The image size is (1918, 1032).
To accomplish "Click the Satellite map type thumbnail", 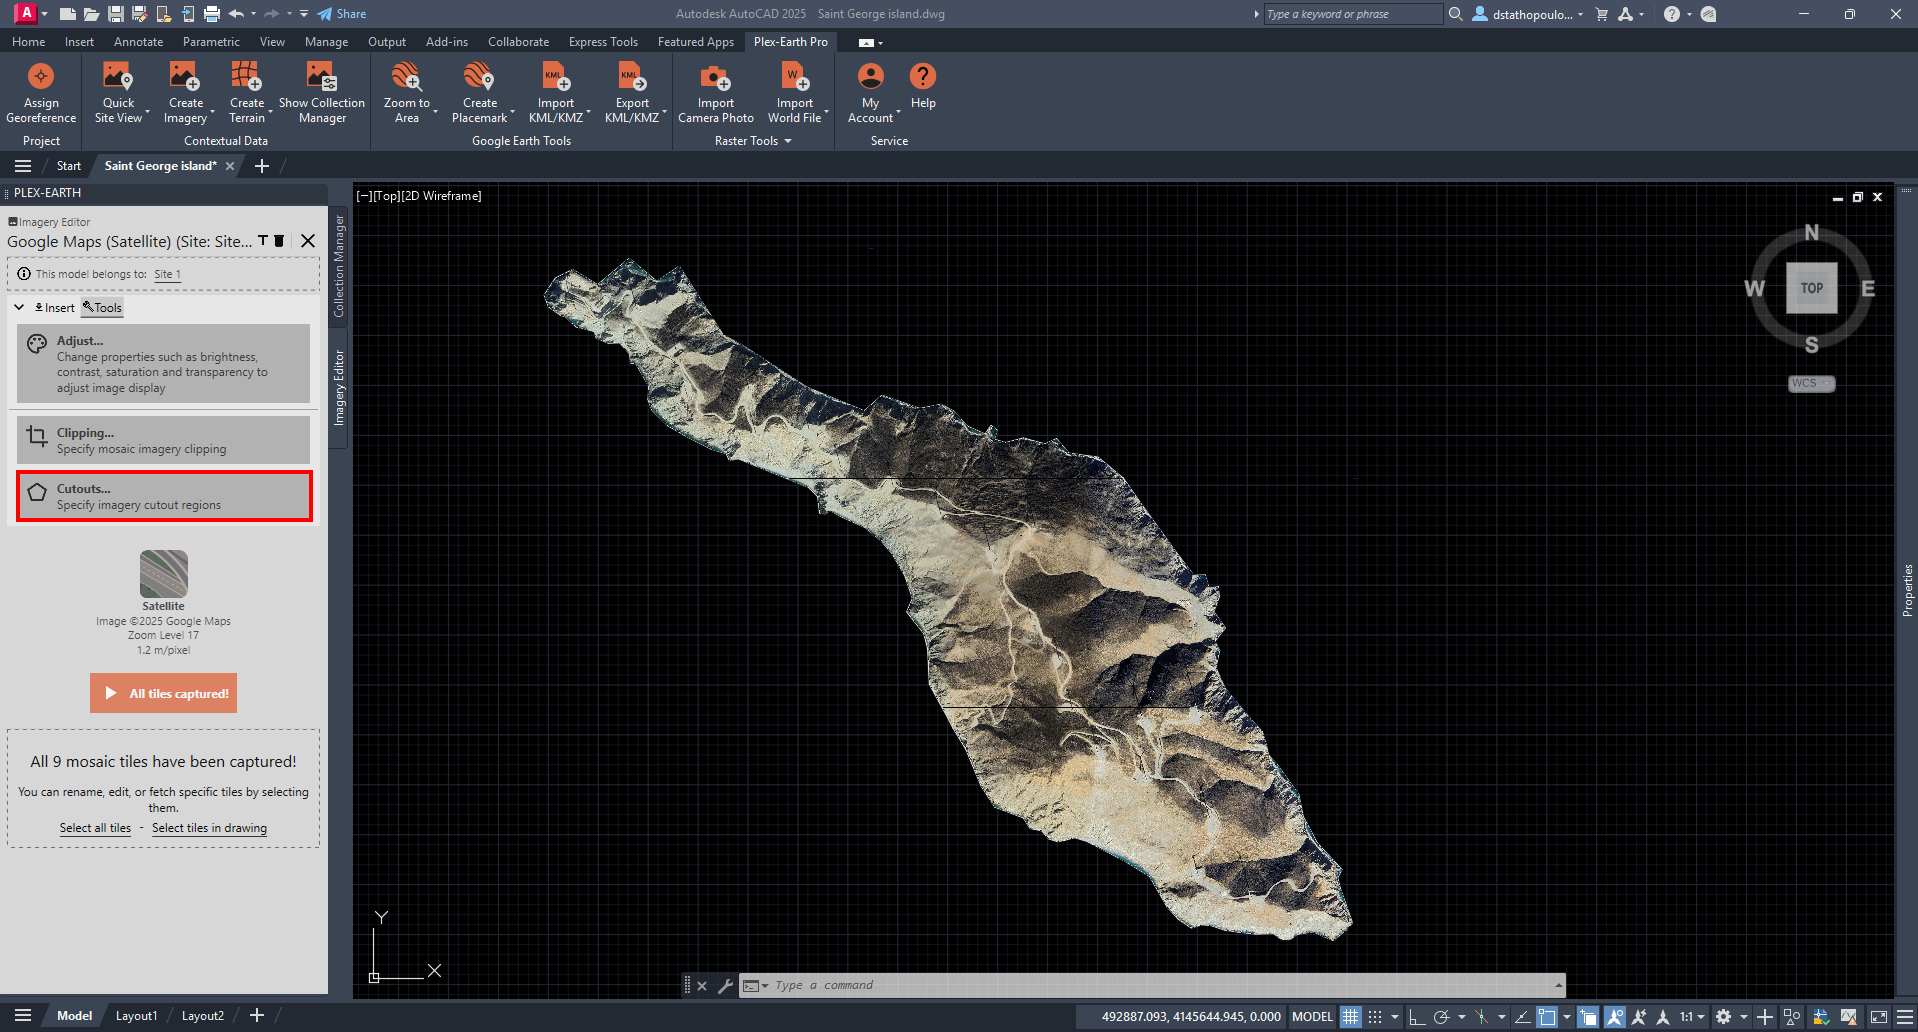I will pyautogui.click(x=163, y=574).
